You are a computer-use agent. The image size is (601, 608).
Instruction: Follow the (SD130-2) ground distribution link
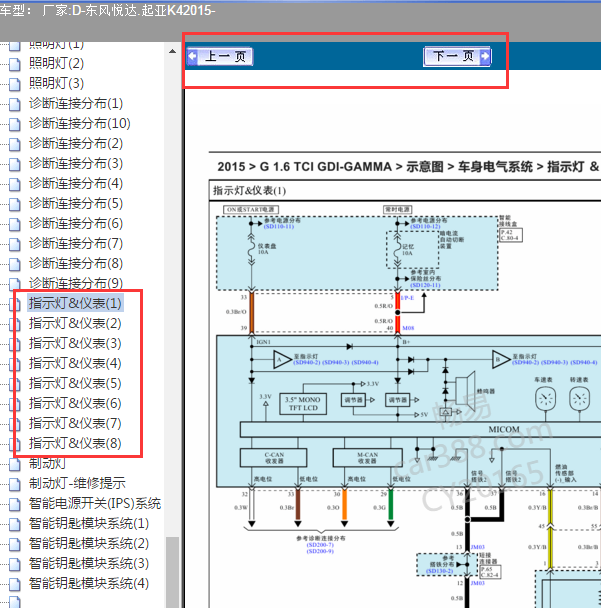(x=440, y=571)
